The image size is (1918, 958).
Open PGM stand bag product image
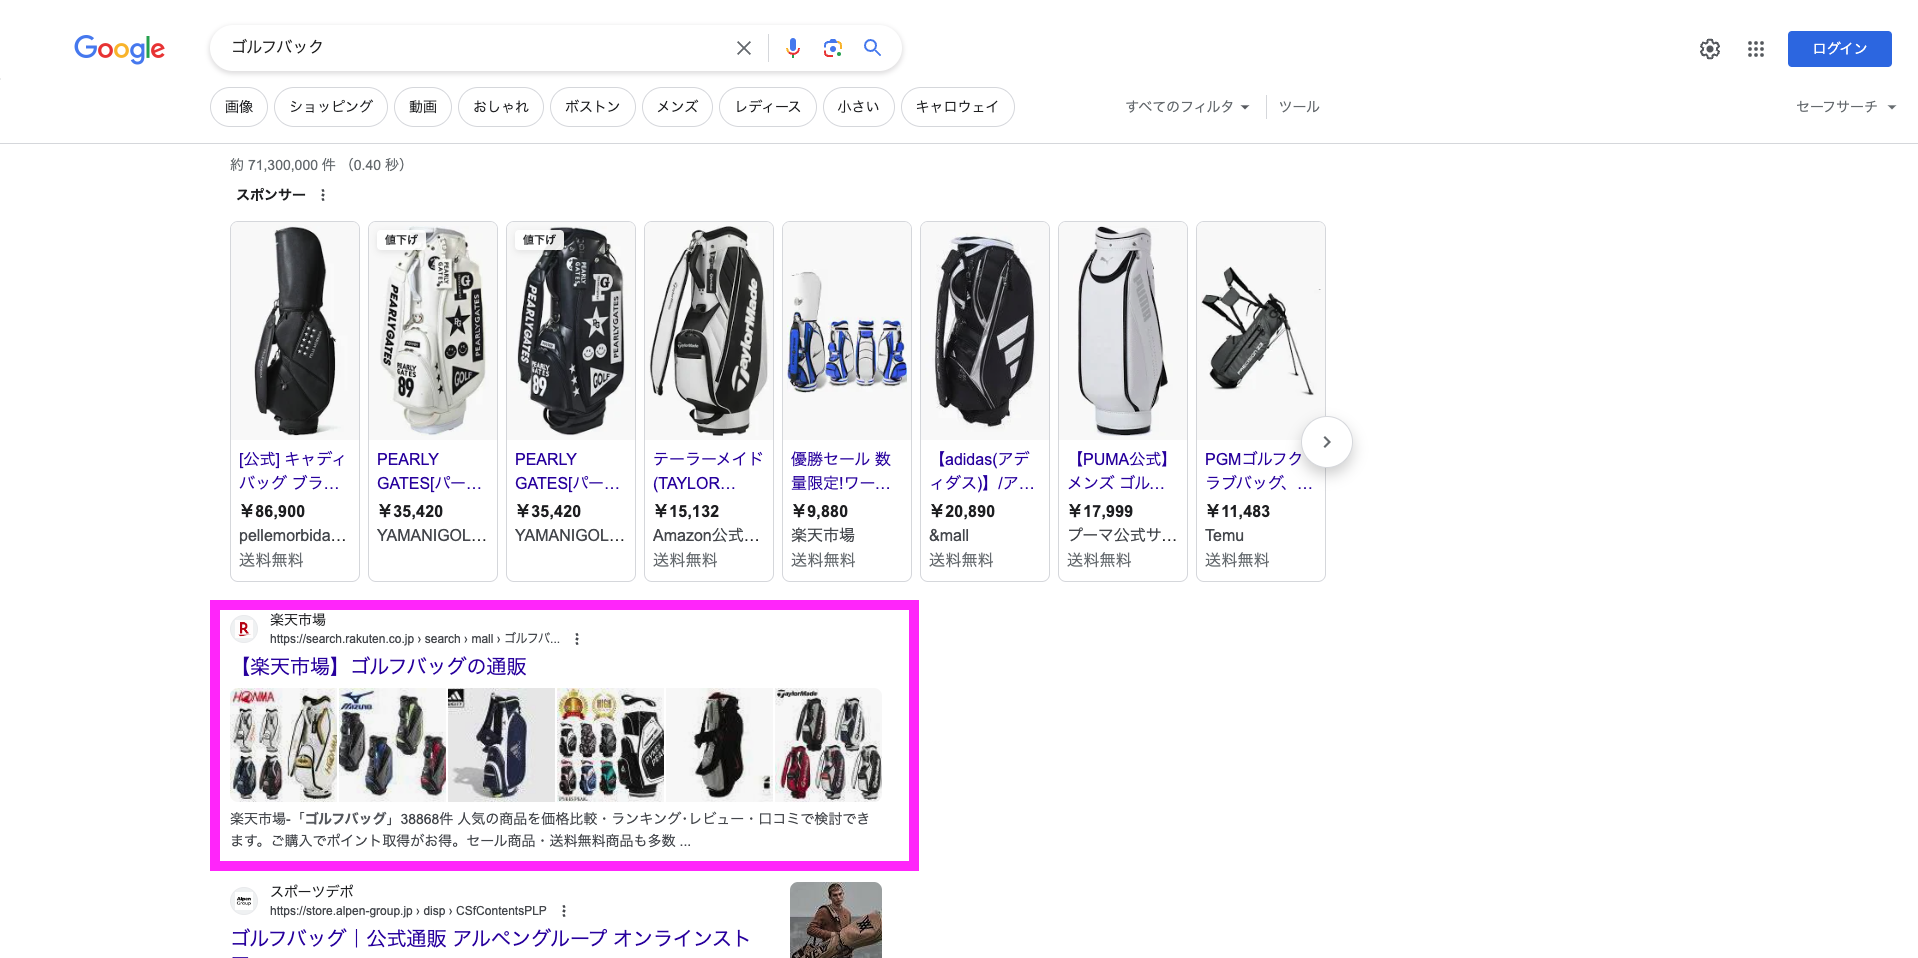1261,331
